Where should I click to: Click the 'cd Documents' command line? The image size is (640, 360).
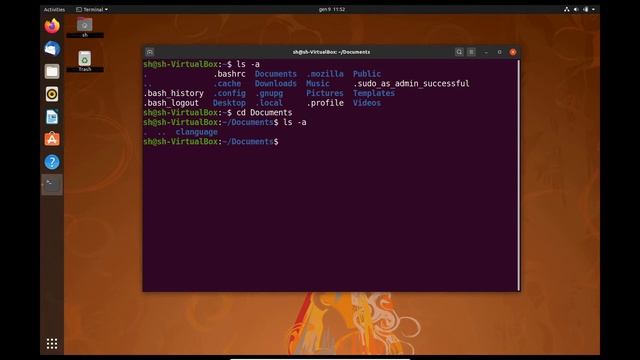point(264,113)
